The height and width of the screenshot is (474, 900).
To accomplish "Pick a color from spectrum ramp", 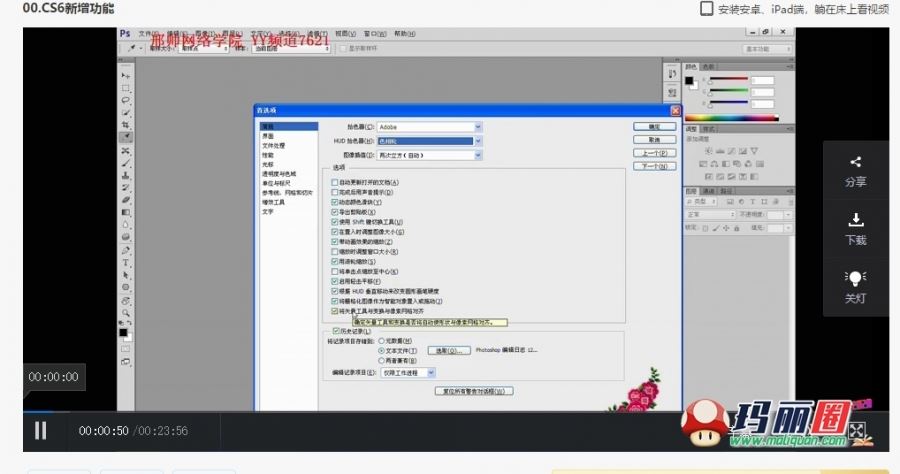I will 732,118.
